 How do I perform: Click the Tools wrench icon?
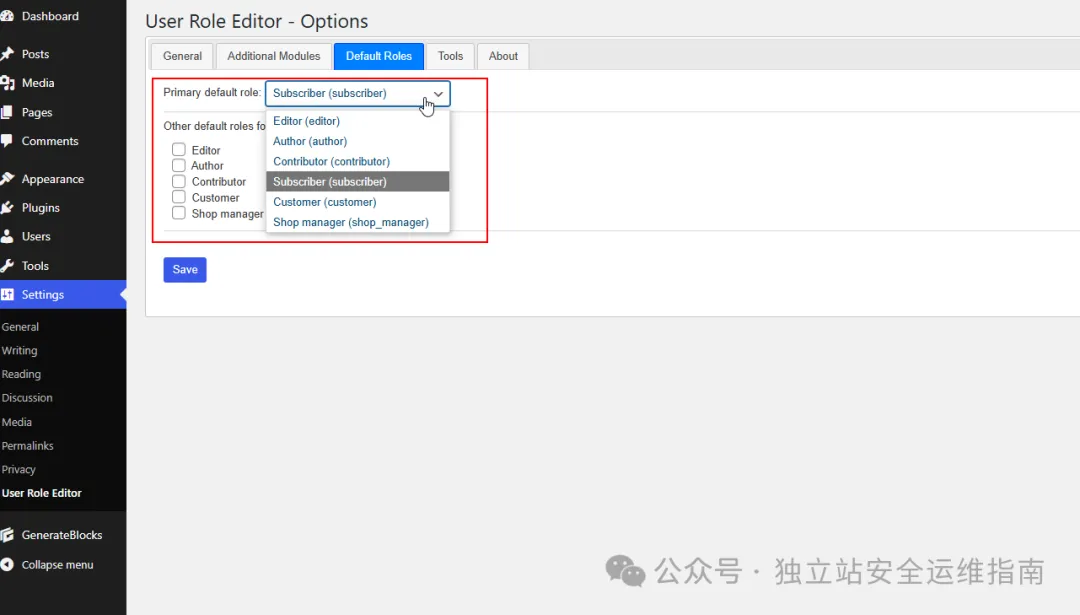[7, 266]
